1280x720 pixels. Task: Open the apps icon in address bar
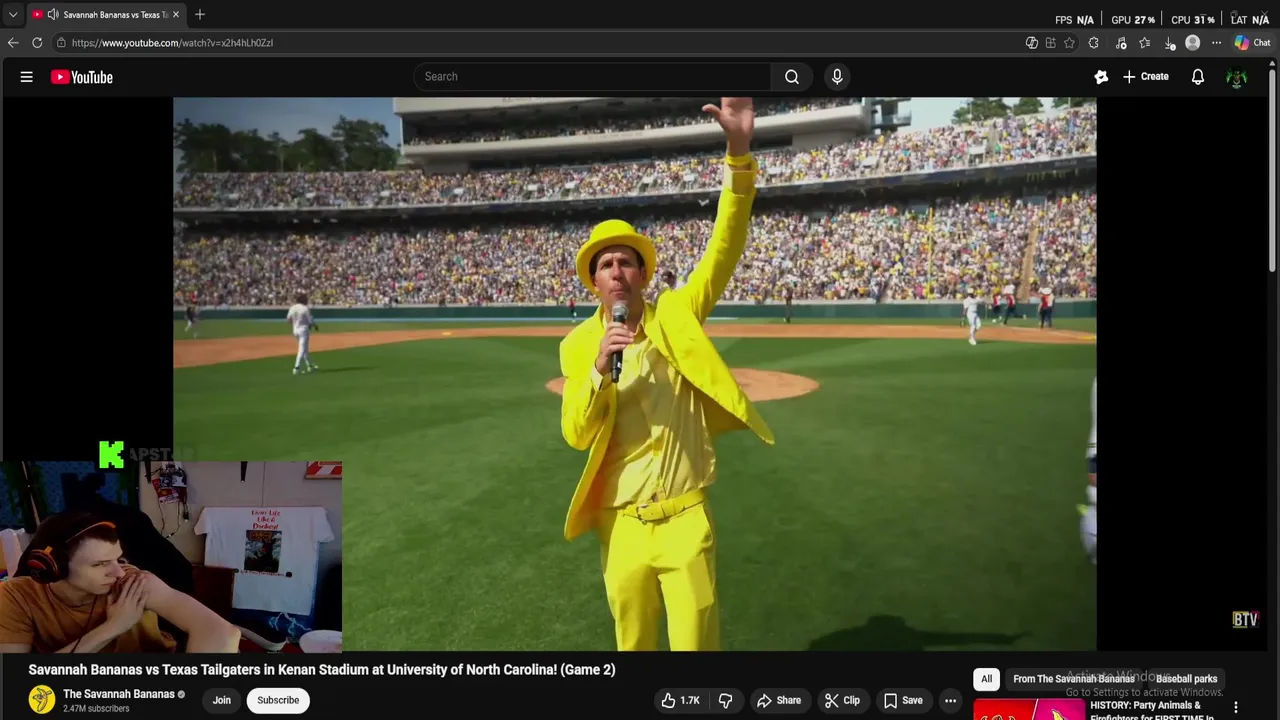(1050, 43)
